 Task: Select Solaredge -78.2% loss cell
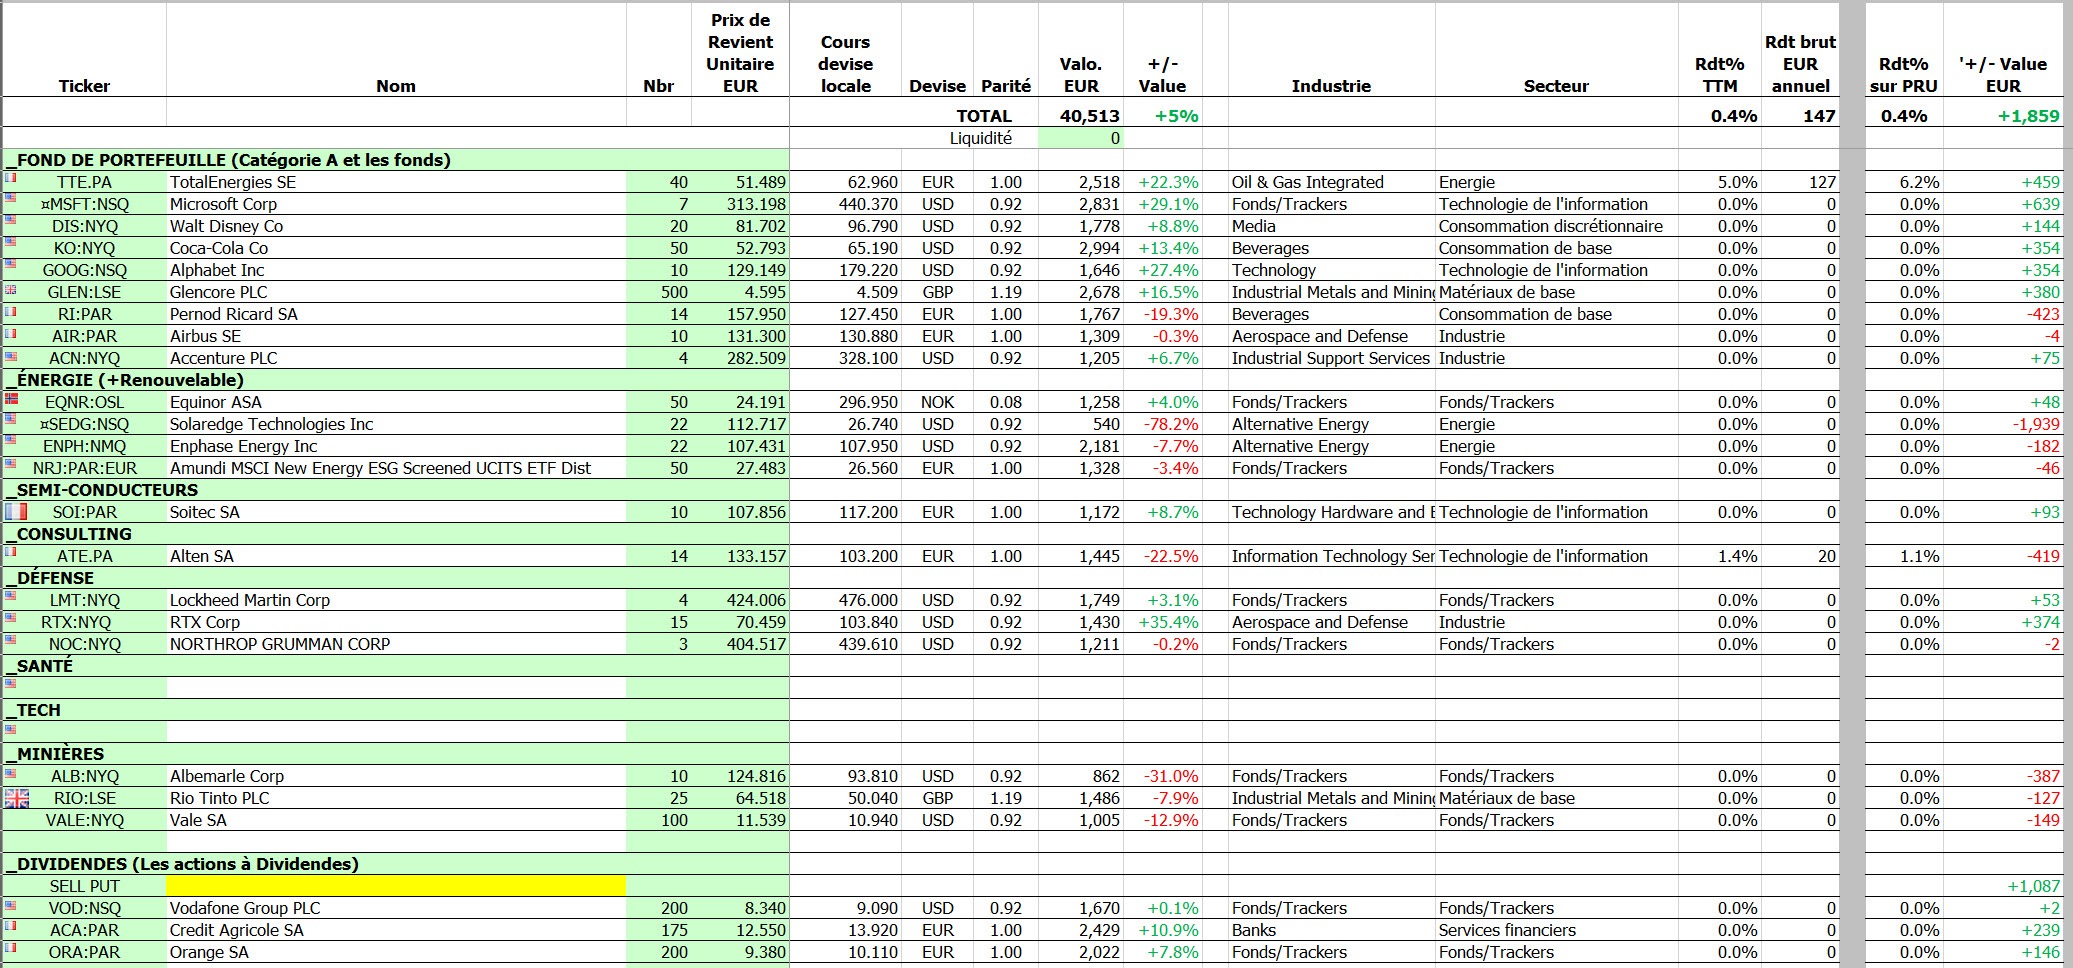1163,424
